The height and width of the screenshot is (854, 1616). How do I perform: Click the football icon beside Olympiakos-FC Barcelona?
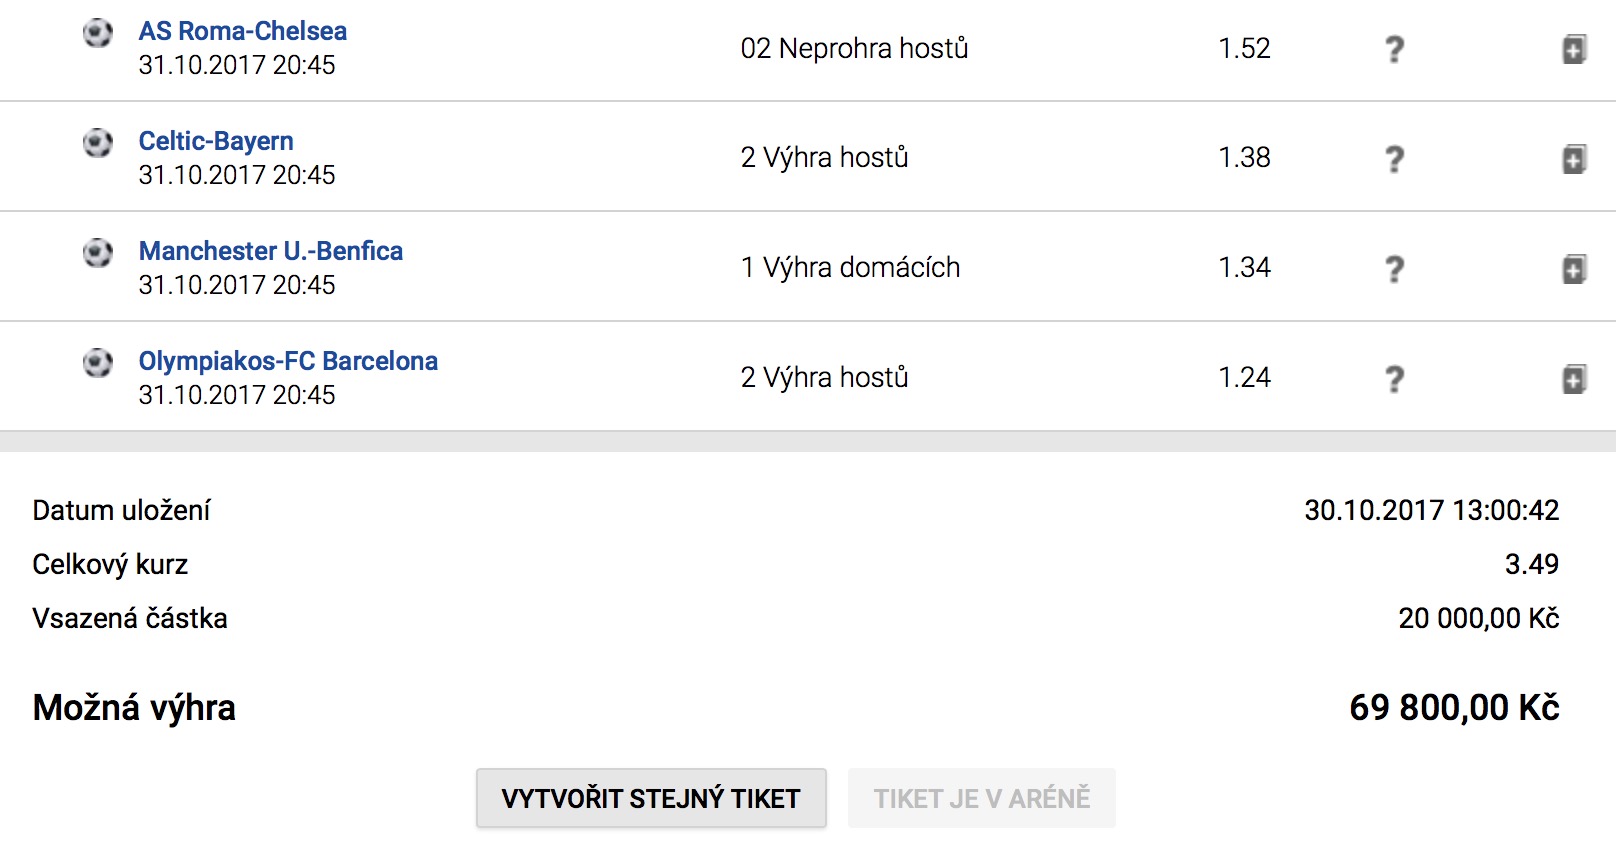[x=97, y=362]
